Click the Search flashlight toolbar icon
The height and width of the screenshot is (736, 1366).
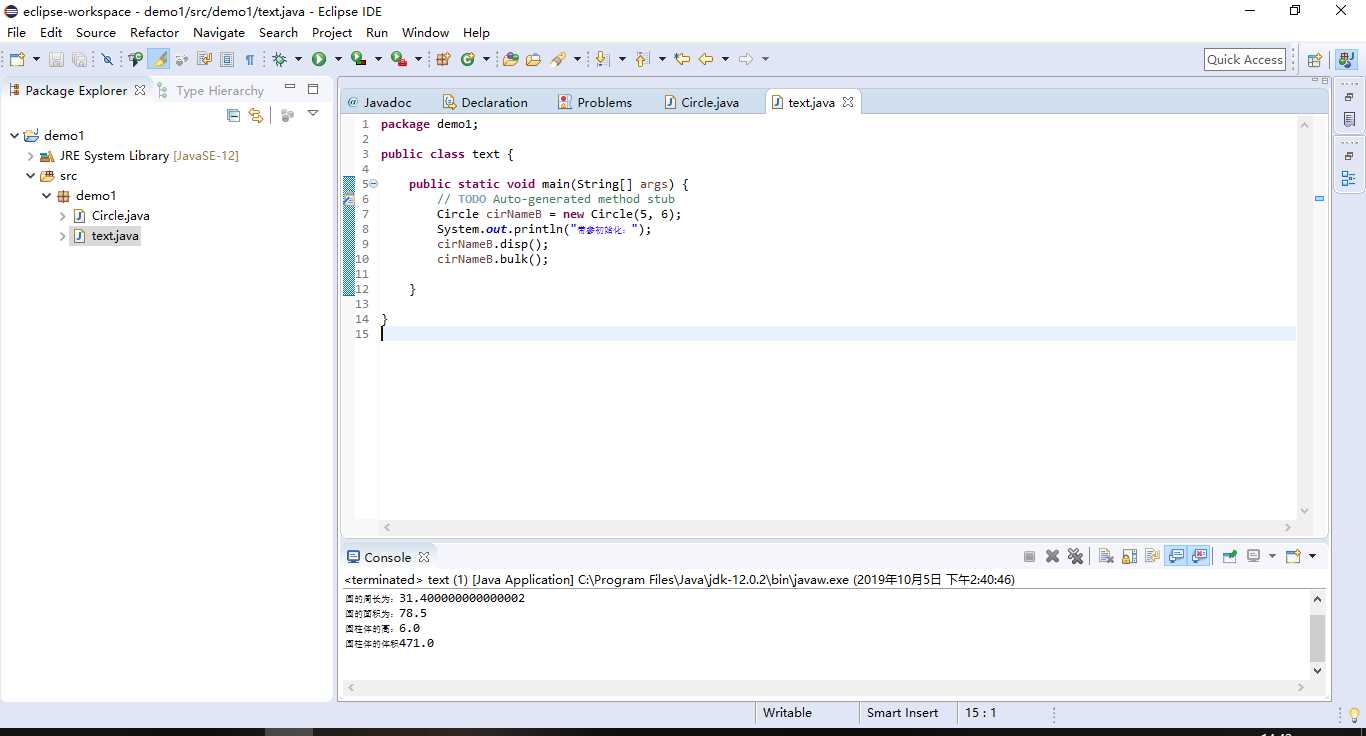(x=556, y=59)
